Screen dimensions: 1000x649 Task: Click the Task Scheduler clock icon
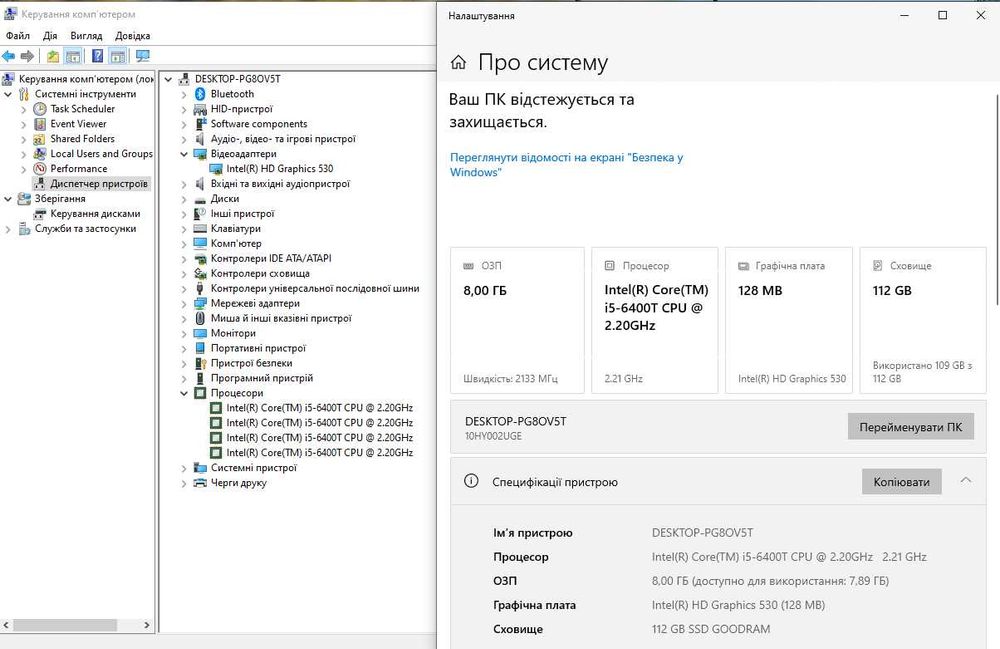point(40,109)
